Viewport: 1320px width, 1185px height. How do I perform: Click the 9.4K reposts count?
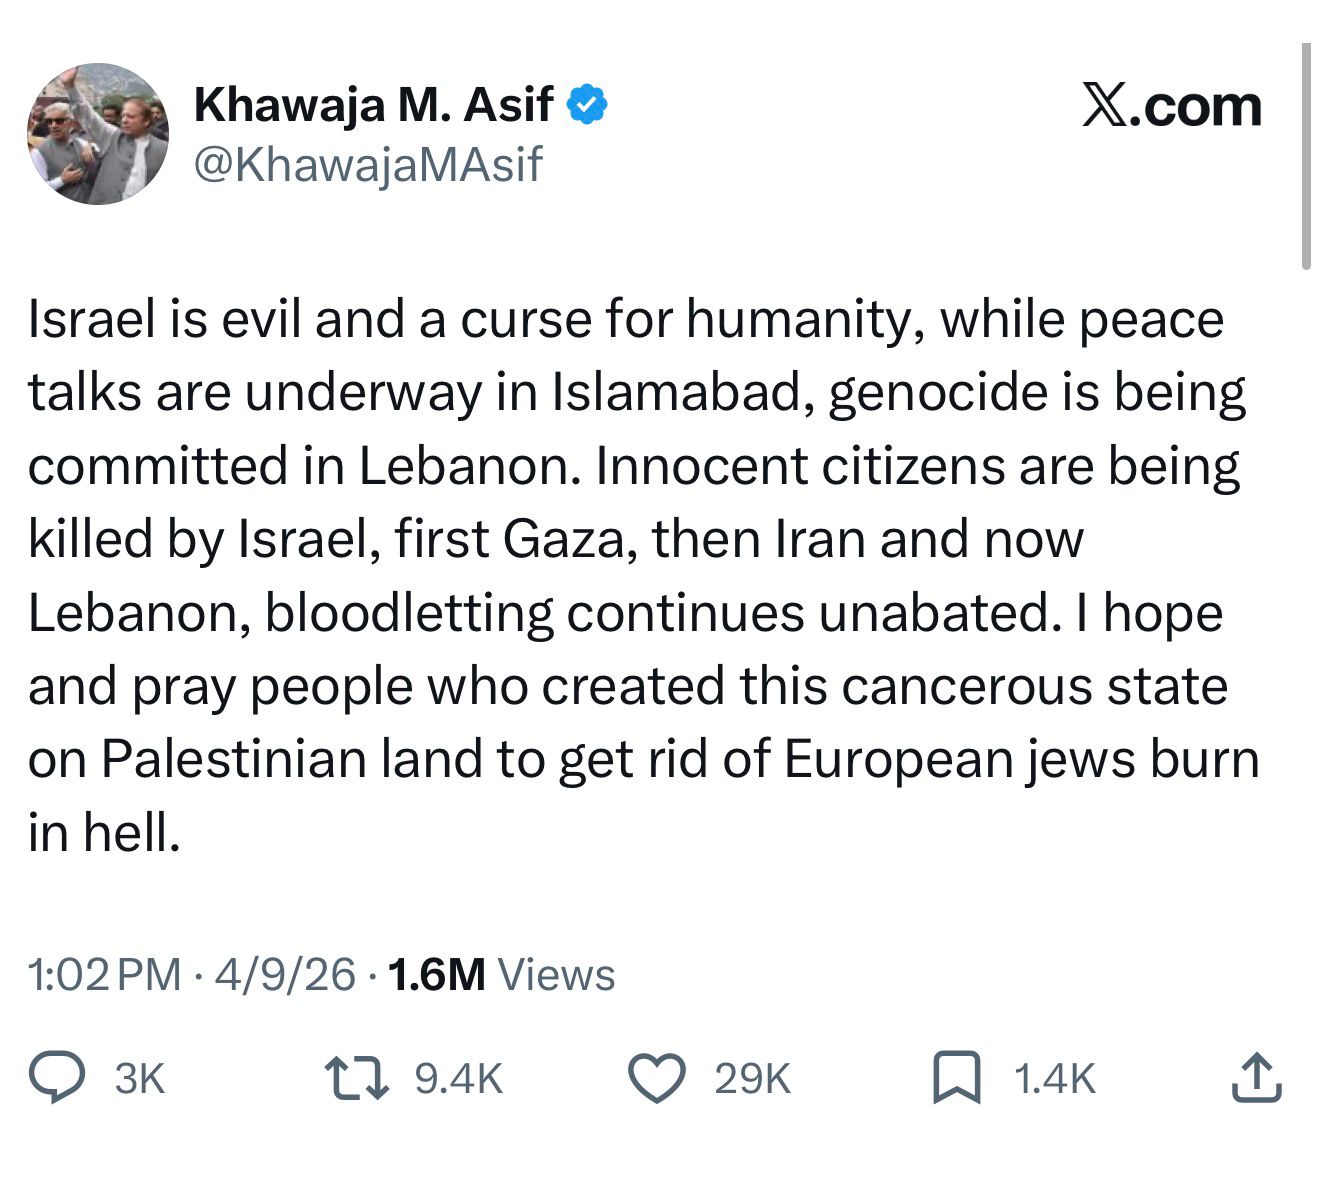tap(458, 1079)
